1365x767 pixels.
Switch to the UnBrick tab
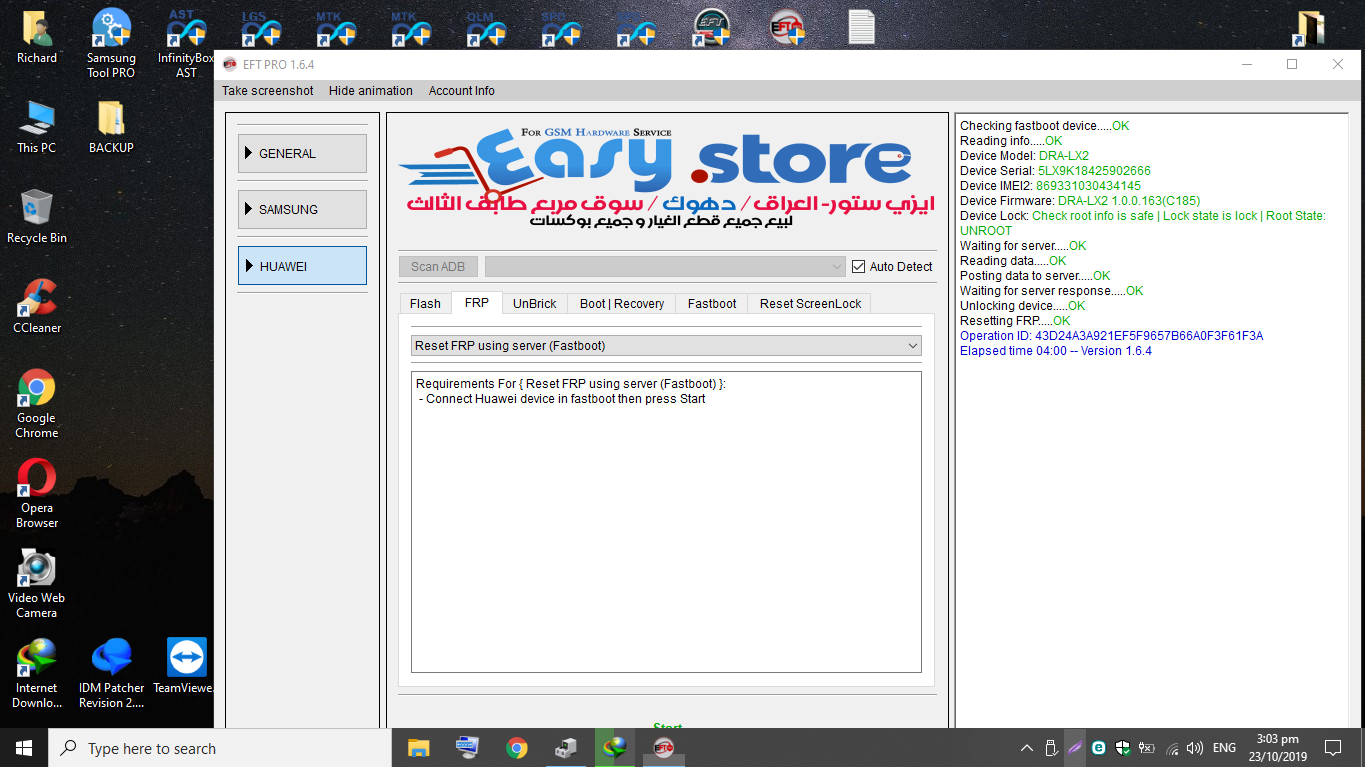535,304
